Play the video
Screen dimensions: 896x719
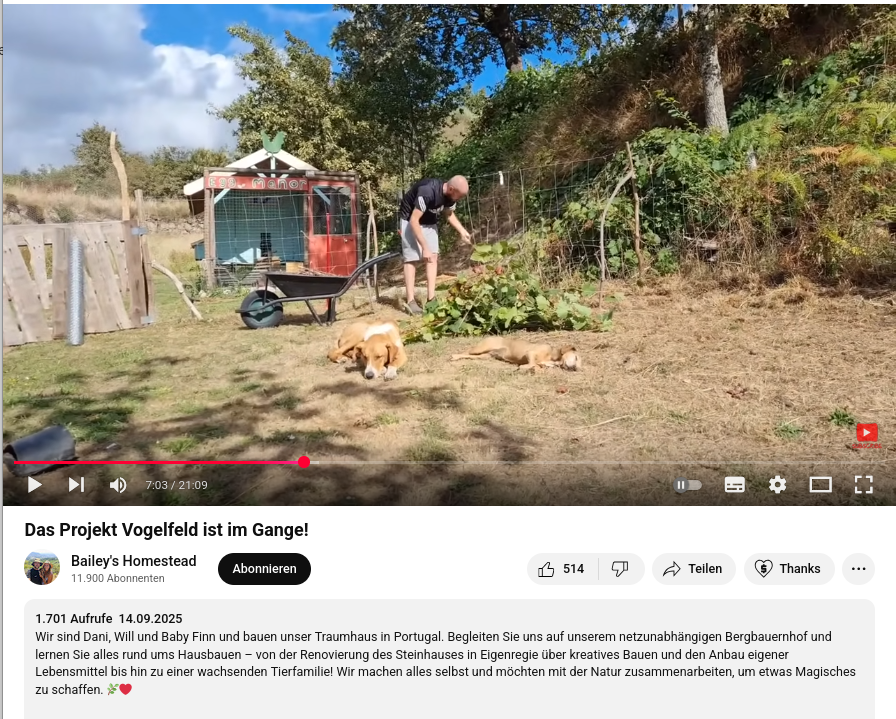click(x=34, y=485)
